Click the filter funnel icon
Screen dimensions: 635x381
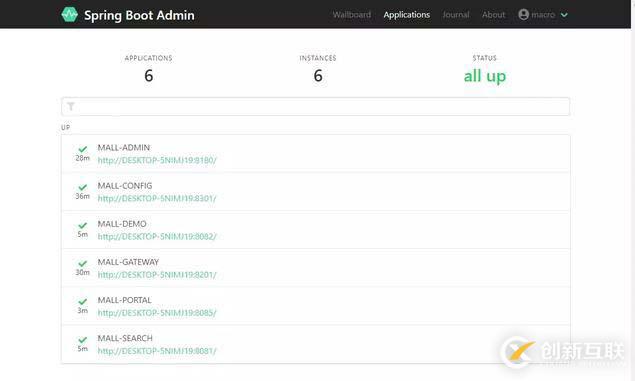coord(71,106)
